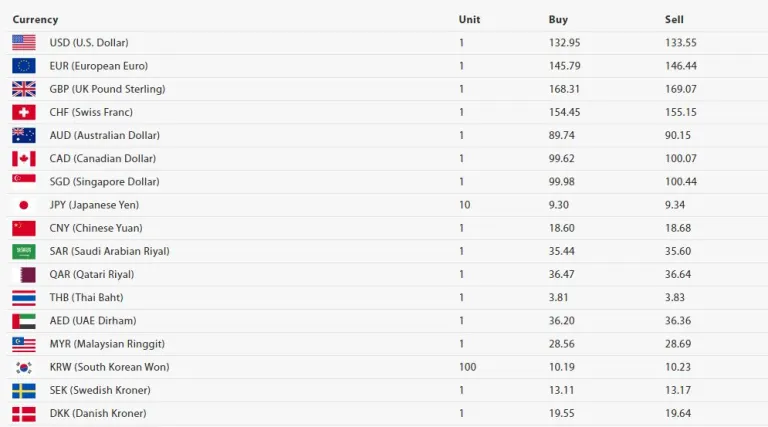The image size is (768, 427).
Task: Click the Buy column header
Action: 558,20
